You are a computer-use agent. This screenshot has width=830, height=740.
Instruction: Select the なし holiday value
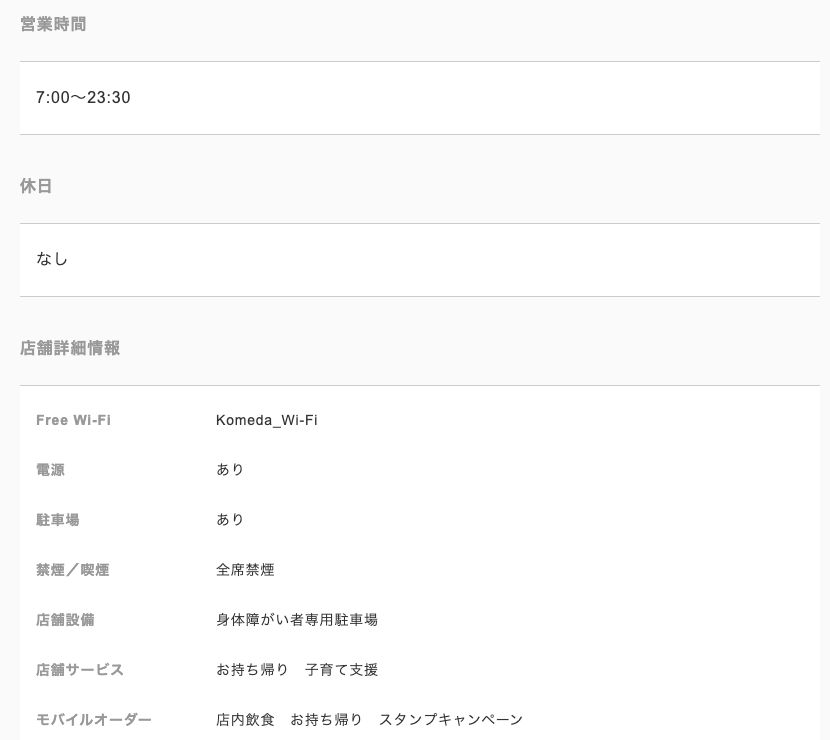[x=52, y=259]
